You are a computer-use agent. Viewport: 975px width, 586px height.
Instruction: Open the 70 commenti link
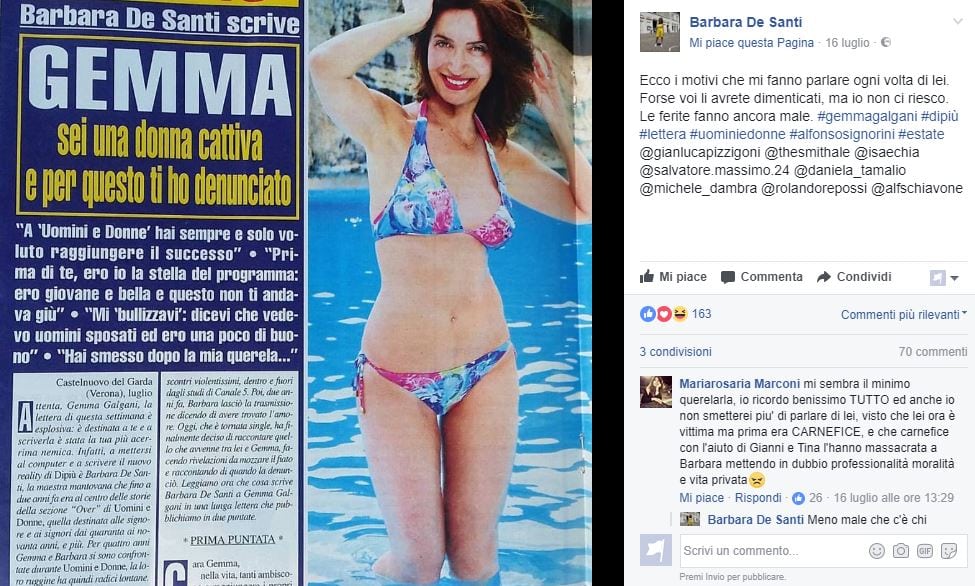click(x=933, y=351)
